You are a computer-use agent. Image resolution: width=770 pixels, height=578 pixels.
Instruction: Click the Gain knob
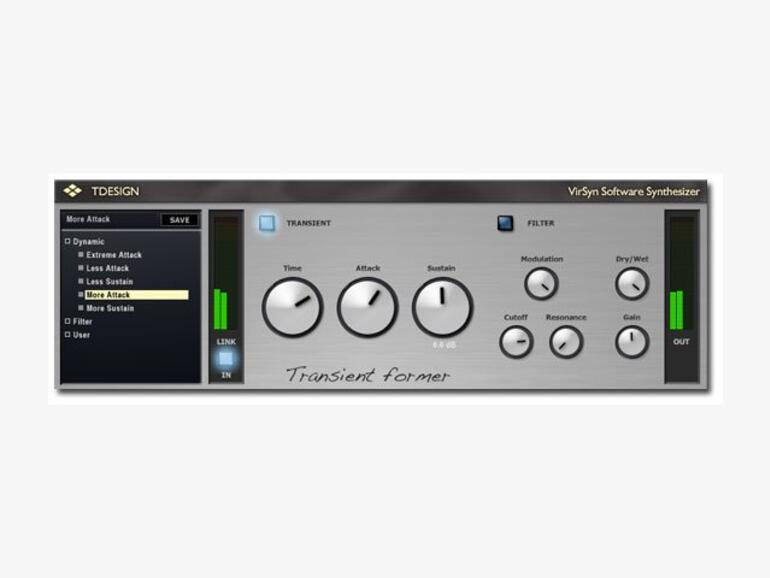632,342
